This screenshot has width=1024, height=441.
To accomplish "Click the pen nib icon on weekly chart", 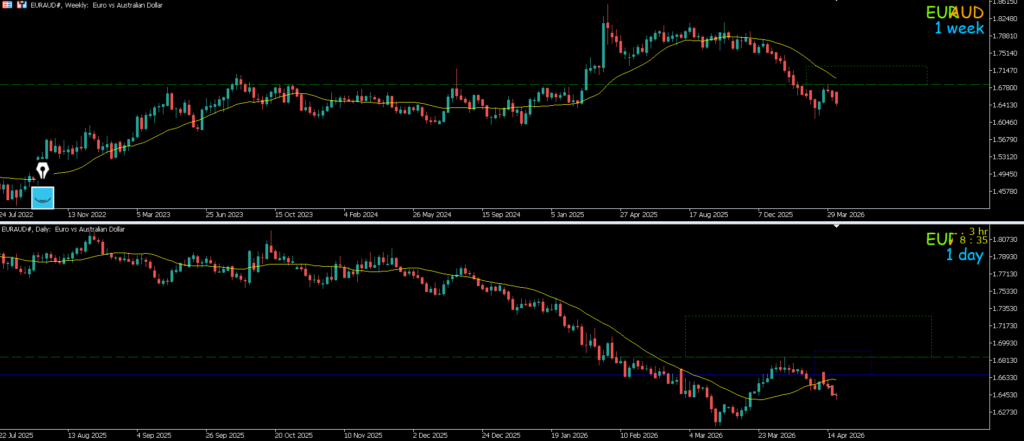I will tap(42, 172).
